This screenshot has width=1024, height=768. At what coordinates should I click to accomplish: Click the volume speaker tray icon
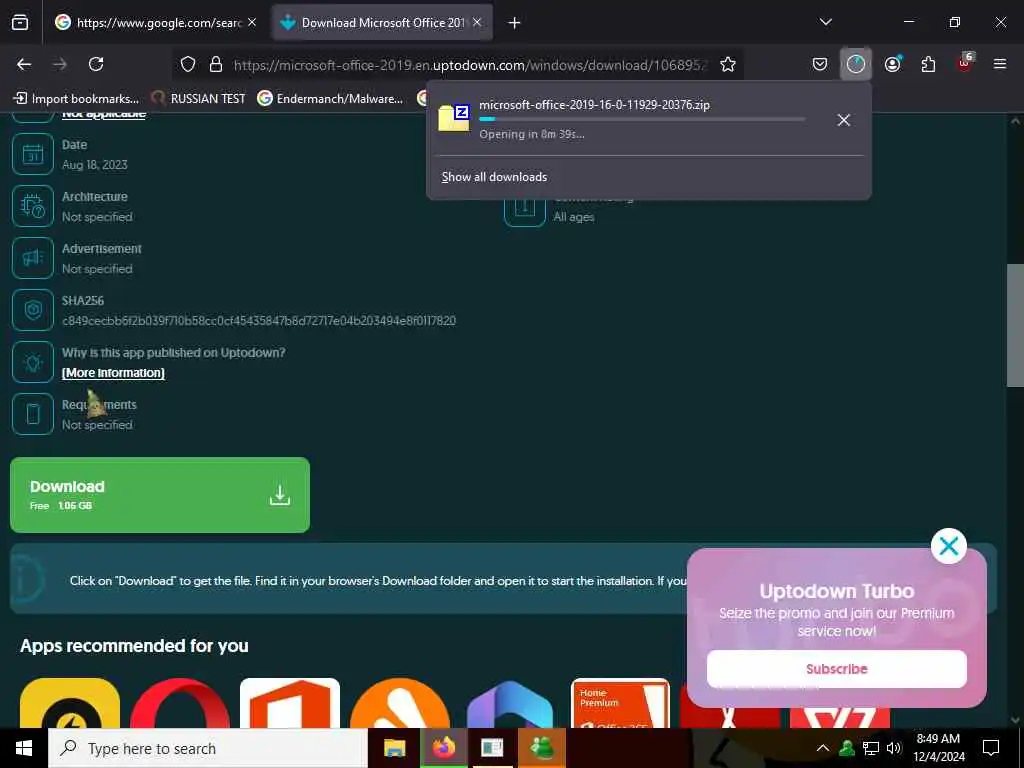pos(893,748)
